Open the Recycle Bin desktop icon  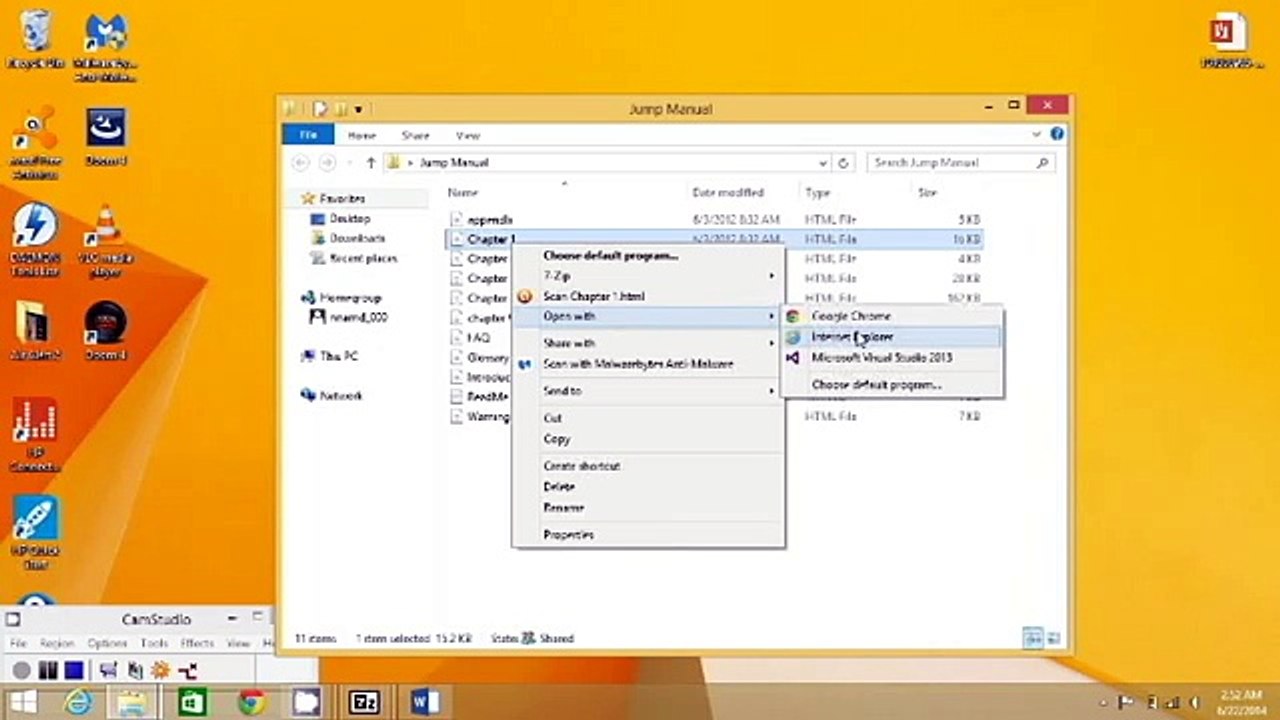(35, 38)
